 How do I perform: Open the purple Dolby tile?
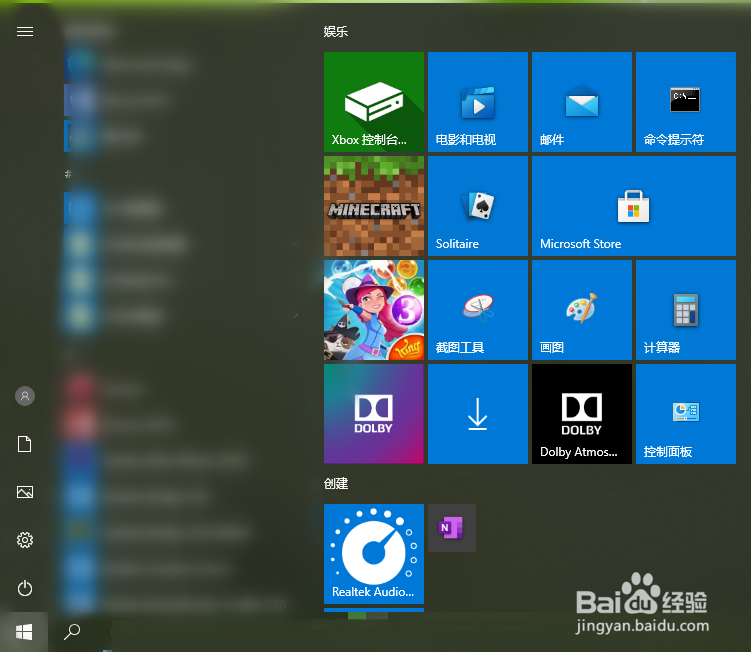(374, 414)
